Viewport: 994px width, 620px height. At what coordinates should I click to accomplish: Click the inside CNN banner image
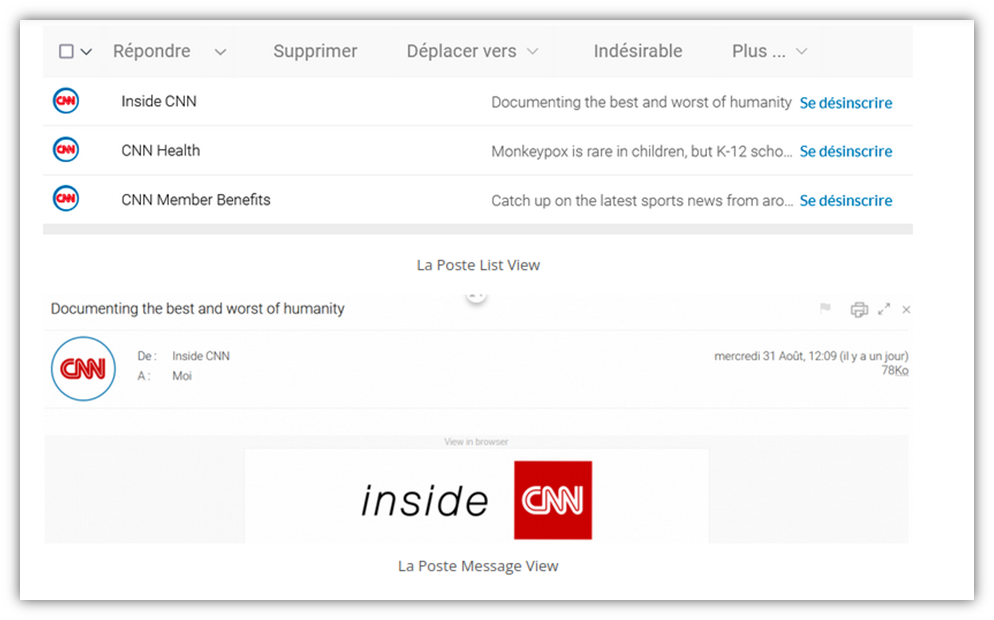tap(477, 500)
